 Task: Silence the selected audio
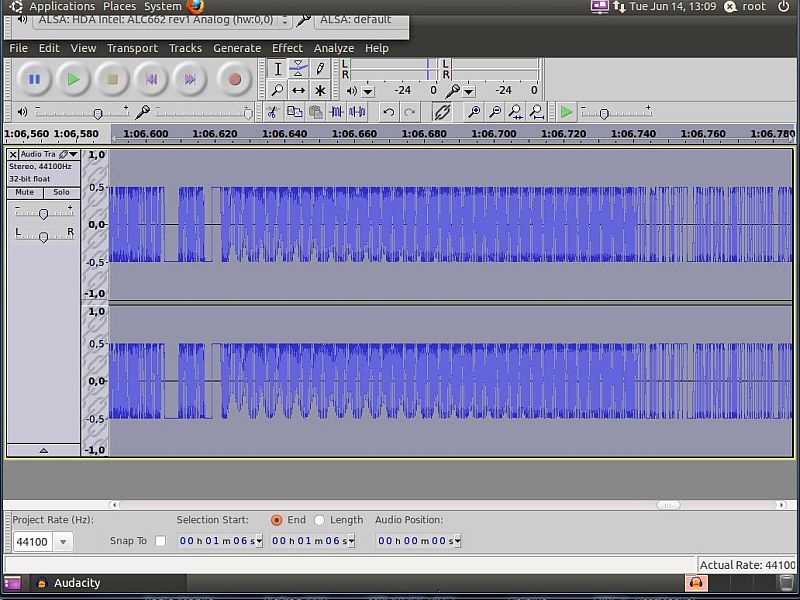(x=358, y=112)
